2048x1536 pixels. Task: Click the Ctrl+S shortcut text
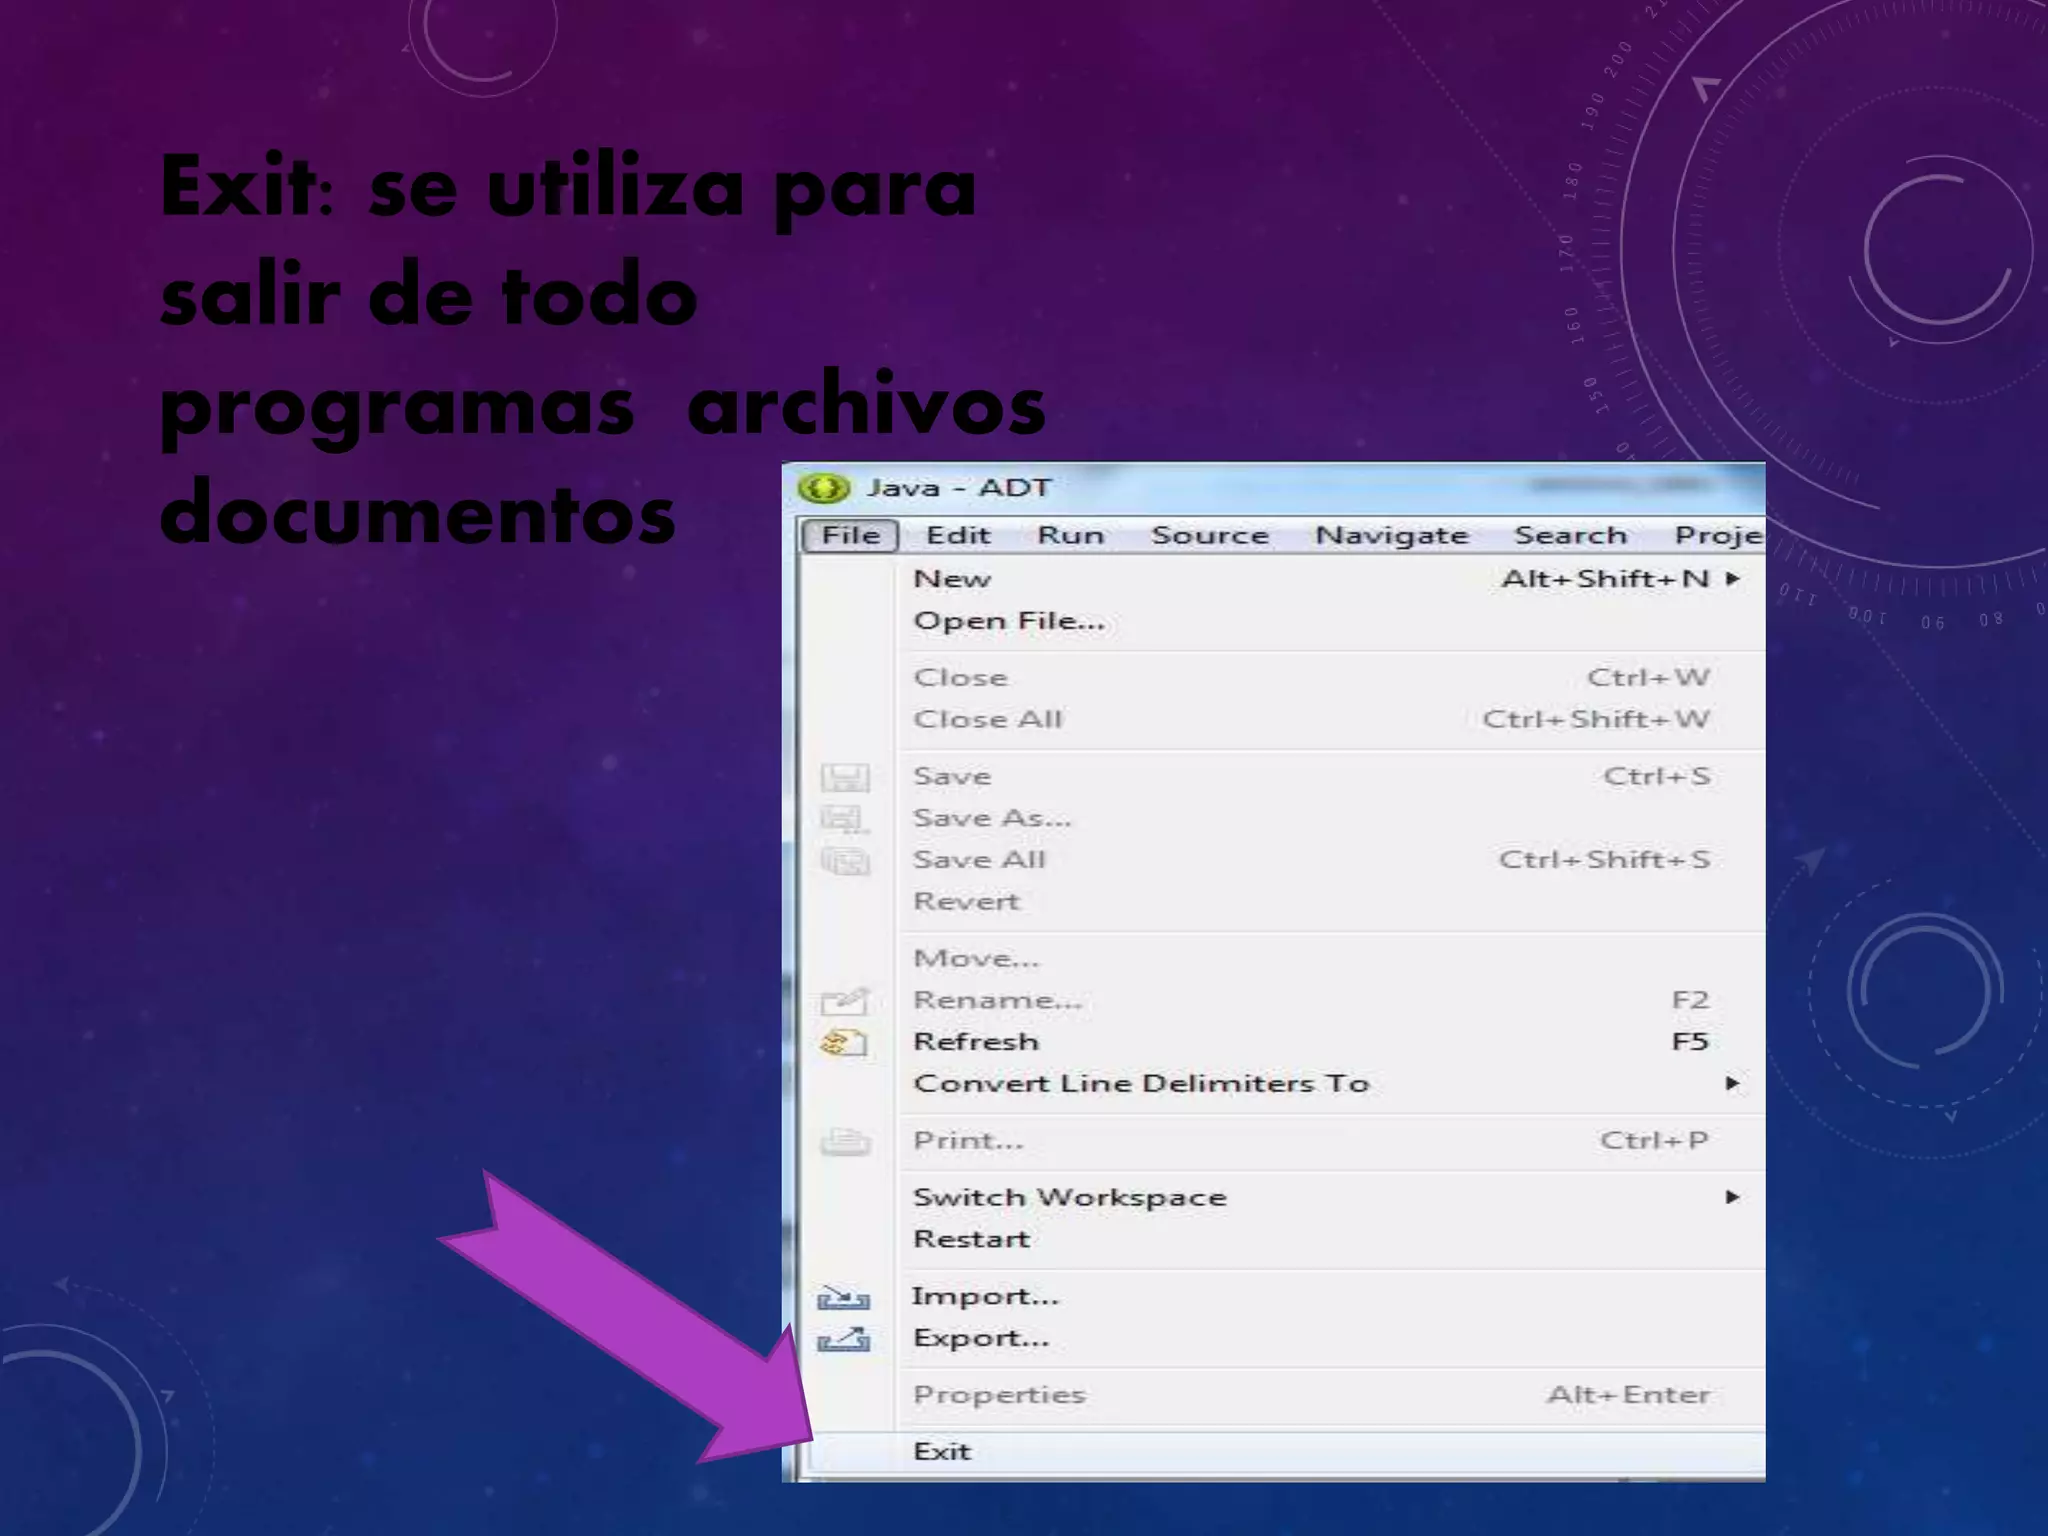[x=1656, y=776]
